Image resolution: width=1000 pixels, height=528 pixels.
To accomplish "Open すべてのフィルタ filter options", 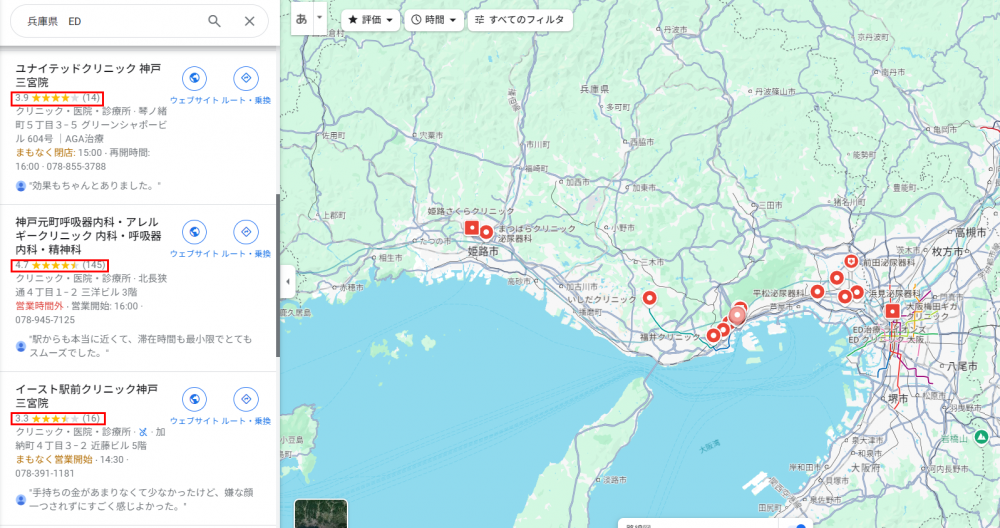I will (519, 20).
